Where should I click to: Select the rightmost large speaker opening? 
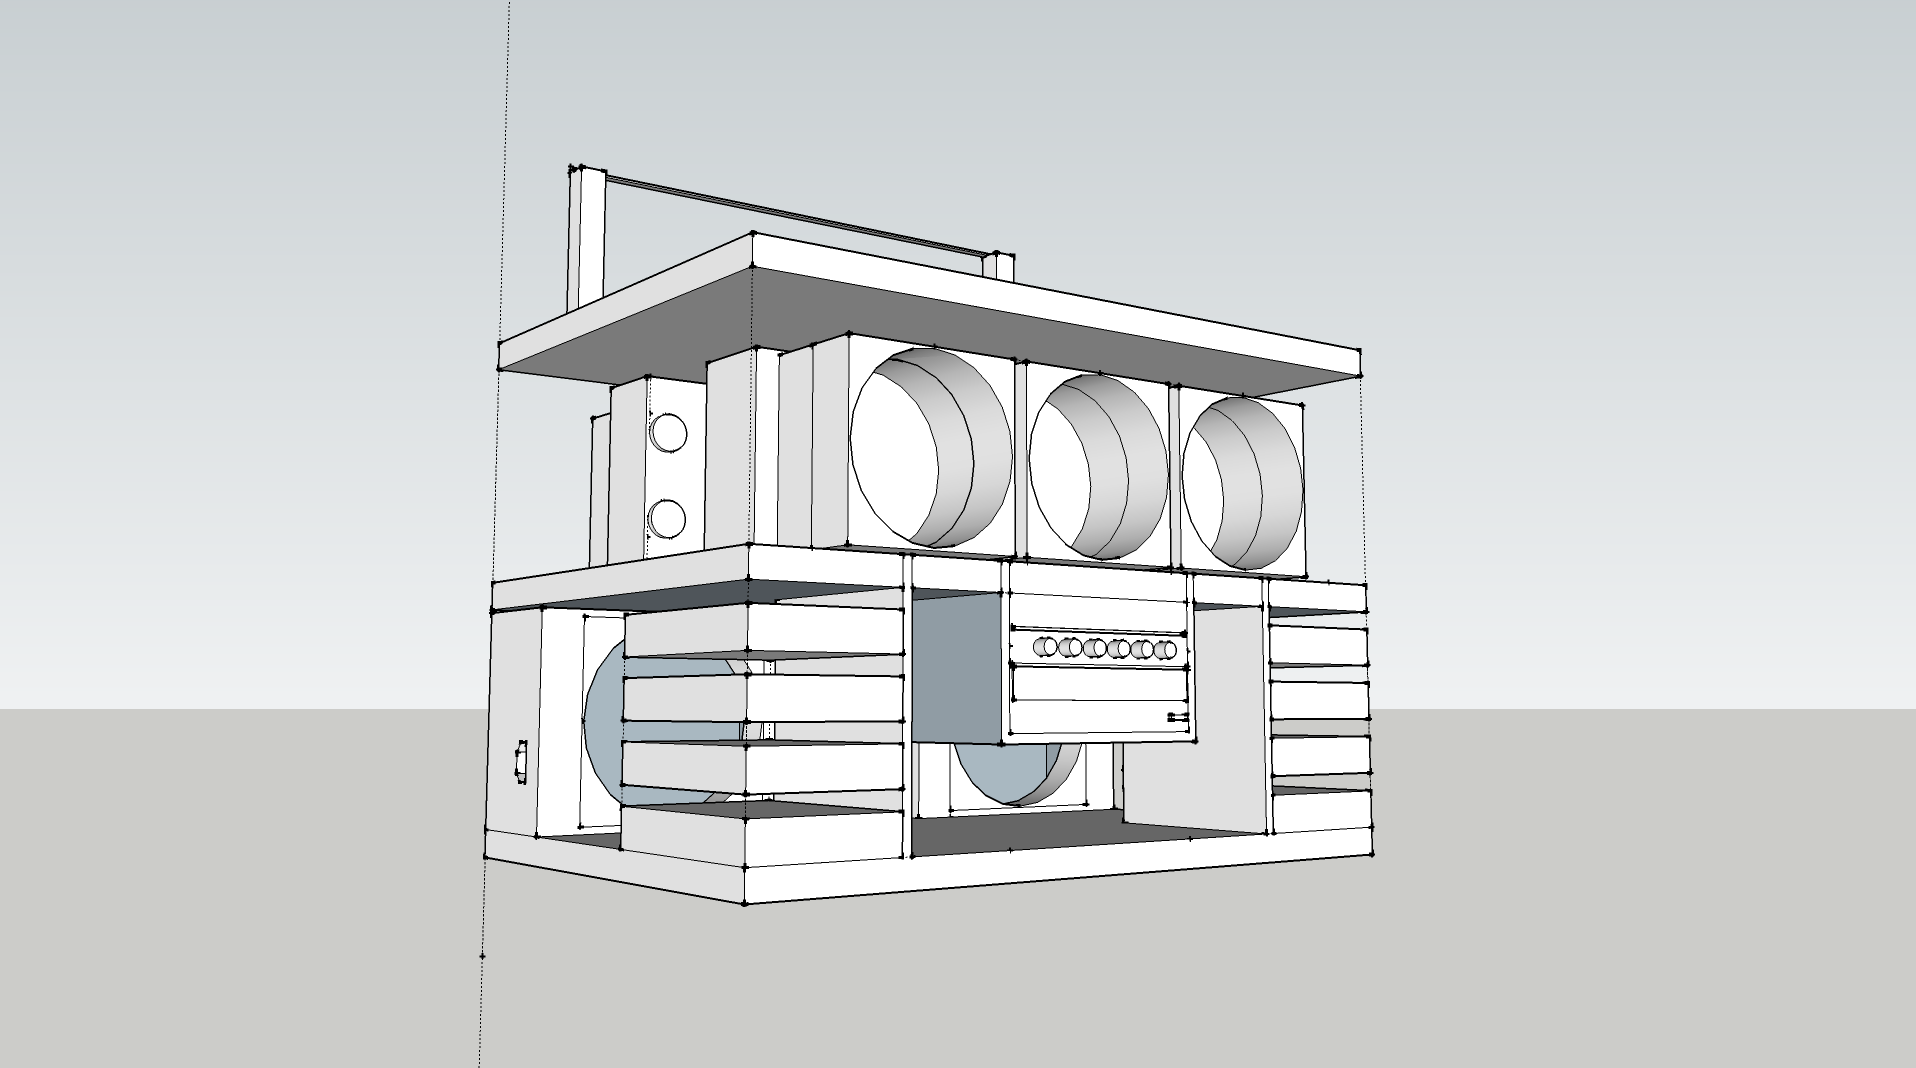1243,482
